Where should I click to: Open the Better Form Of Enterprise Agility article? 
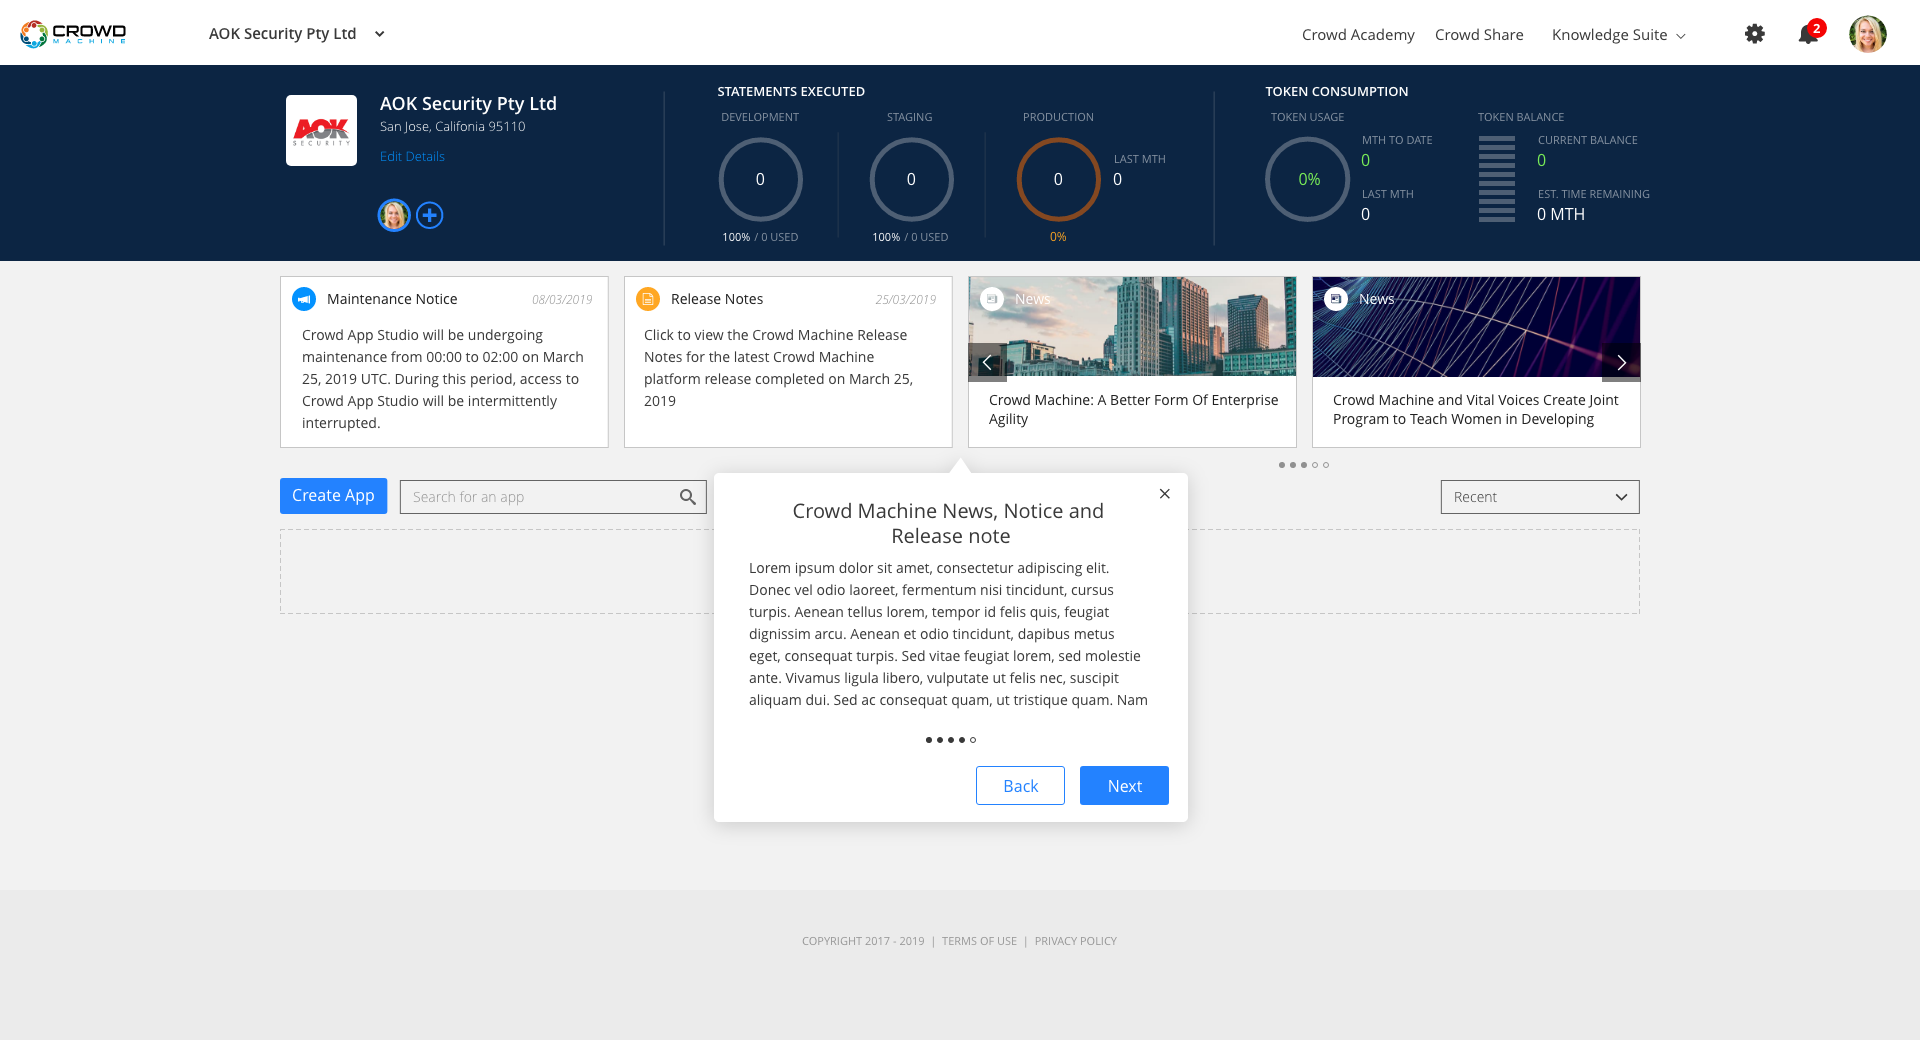1133,409
